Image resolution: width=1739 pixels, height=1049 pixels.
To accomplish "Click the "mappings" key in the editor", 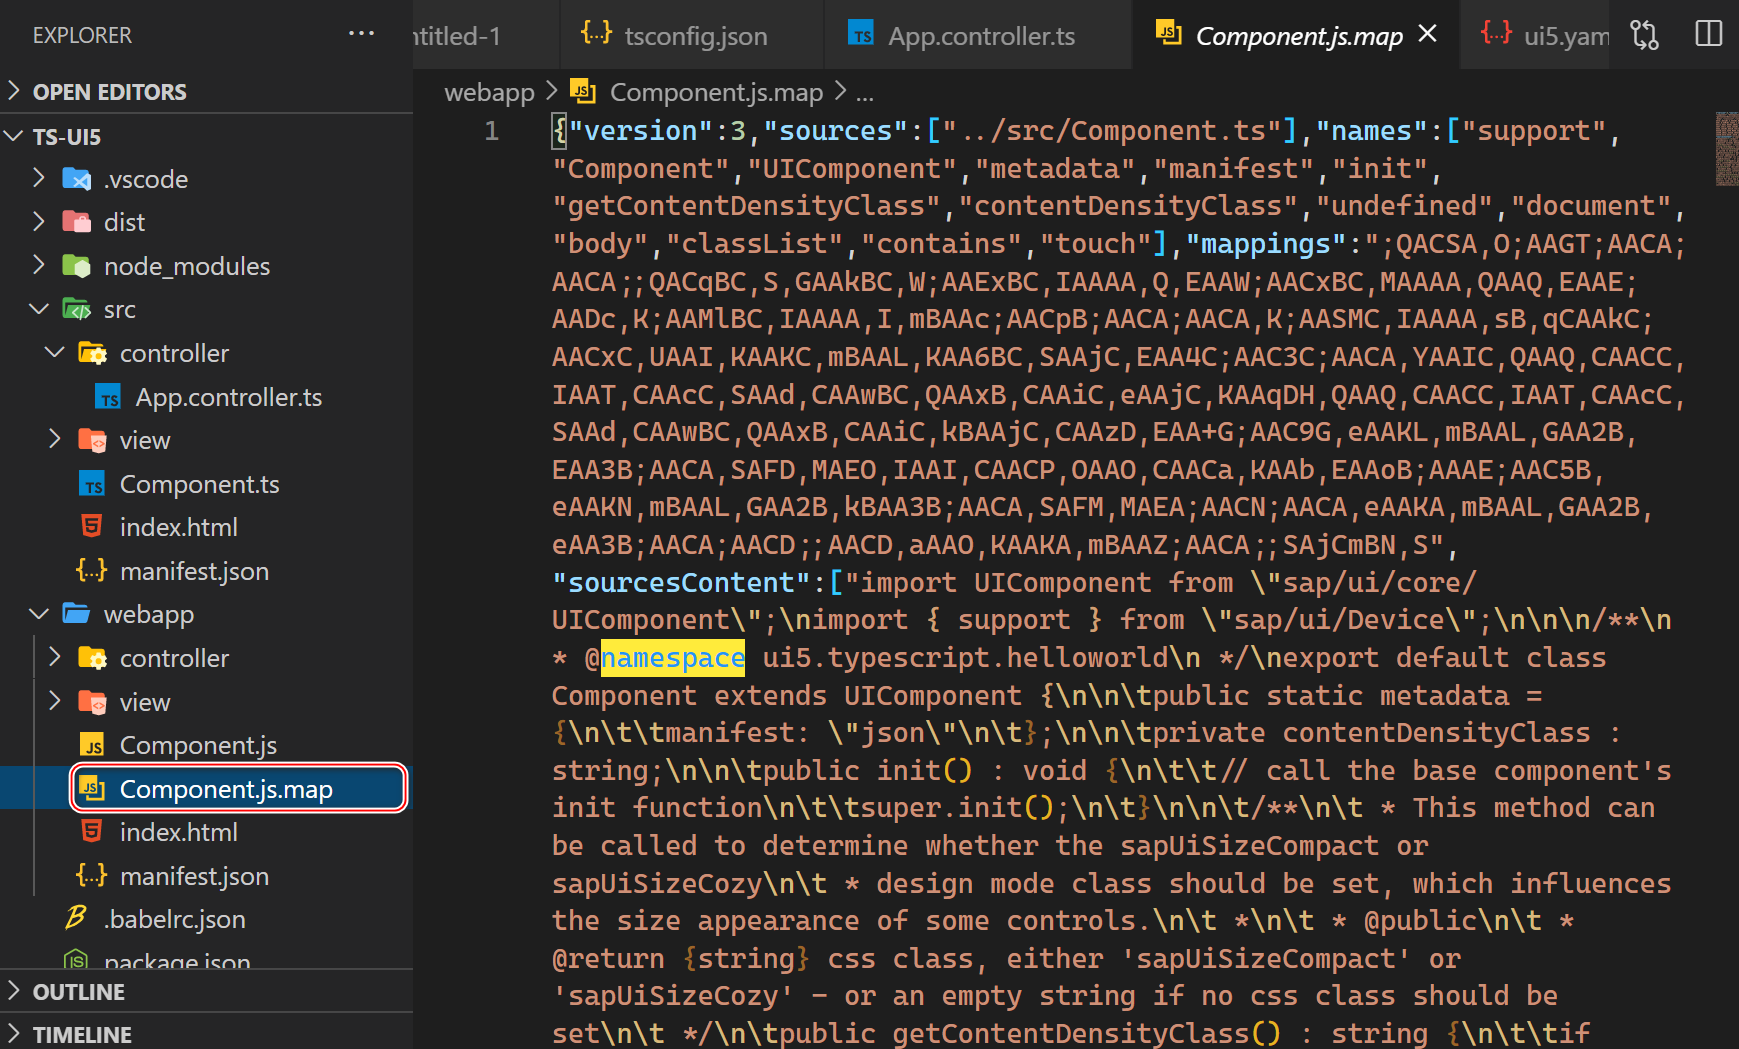I will tap(1265, 244).
